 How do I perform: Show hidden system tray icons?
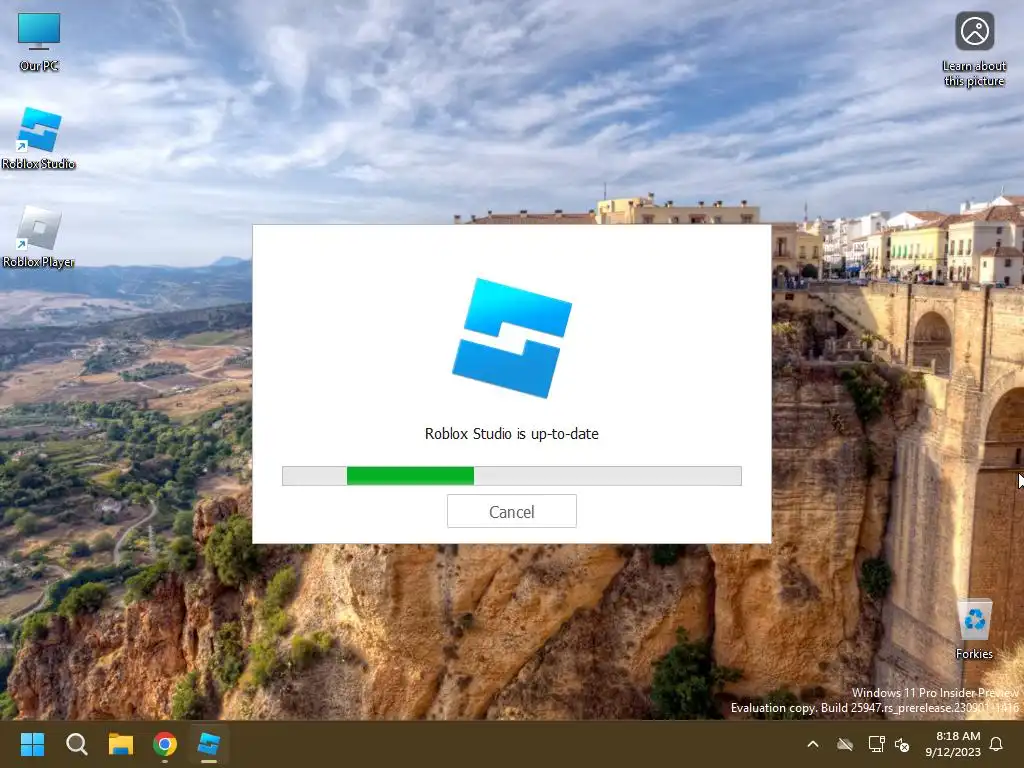tap(813, 744)
